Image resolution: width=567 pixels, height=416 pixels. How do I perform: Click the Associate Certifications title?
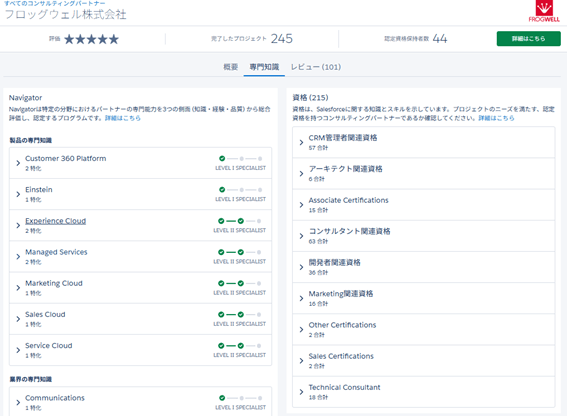348,200
